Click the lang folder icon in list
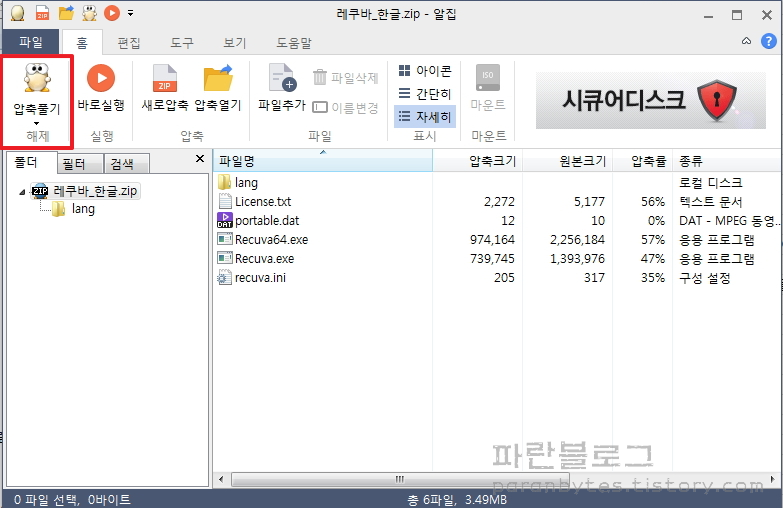Screen dimensions: 783x508 [225, 182]
